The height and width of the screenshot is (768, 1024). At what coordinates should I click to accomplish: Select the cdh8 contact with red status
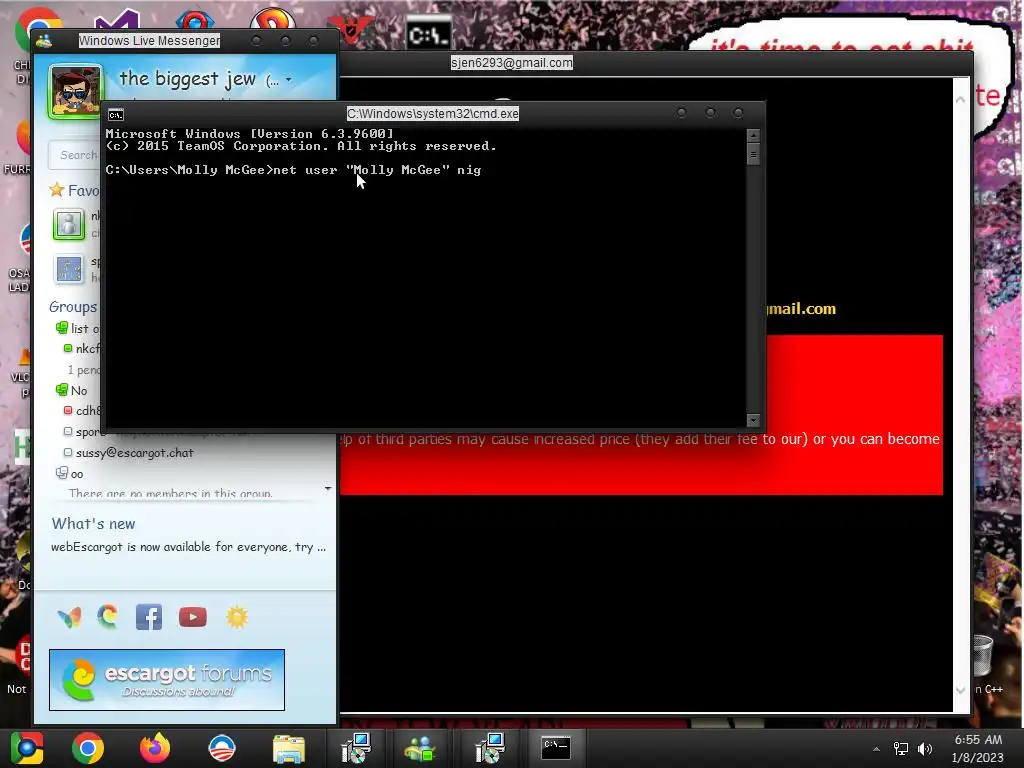coord(82,411)
